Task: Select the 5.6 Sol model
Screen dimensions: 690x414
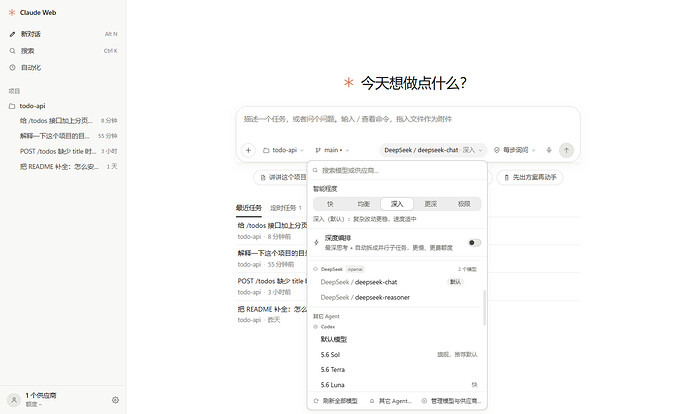Action: [395, 355]
